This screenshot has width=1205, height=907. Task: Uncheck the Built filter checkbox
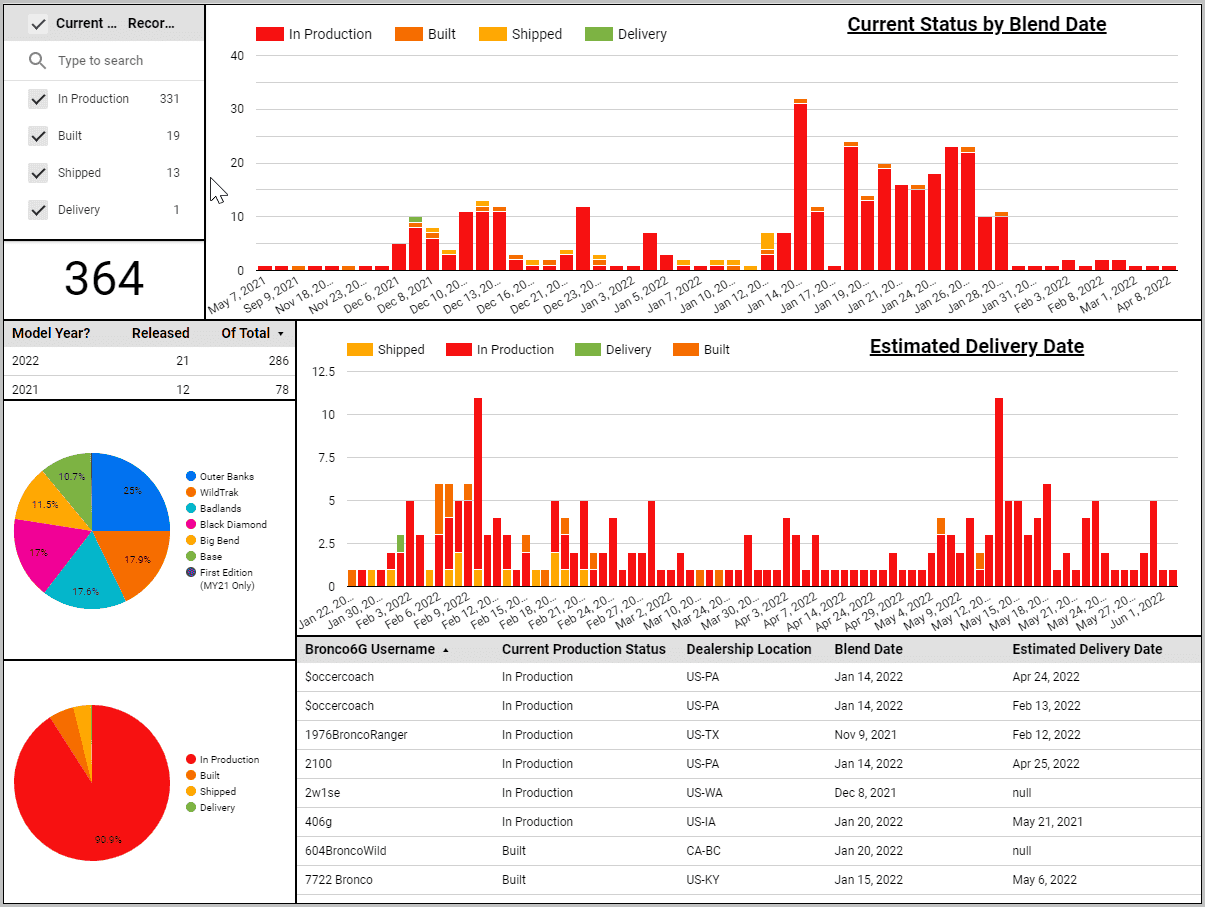38,136
